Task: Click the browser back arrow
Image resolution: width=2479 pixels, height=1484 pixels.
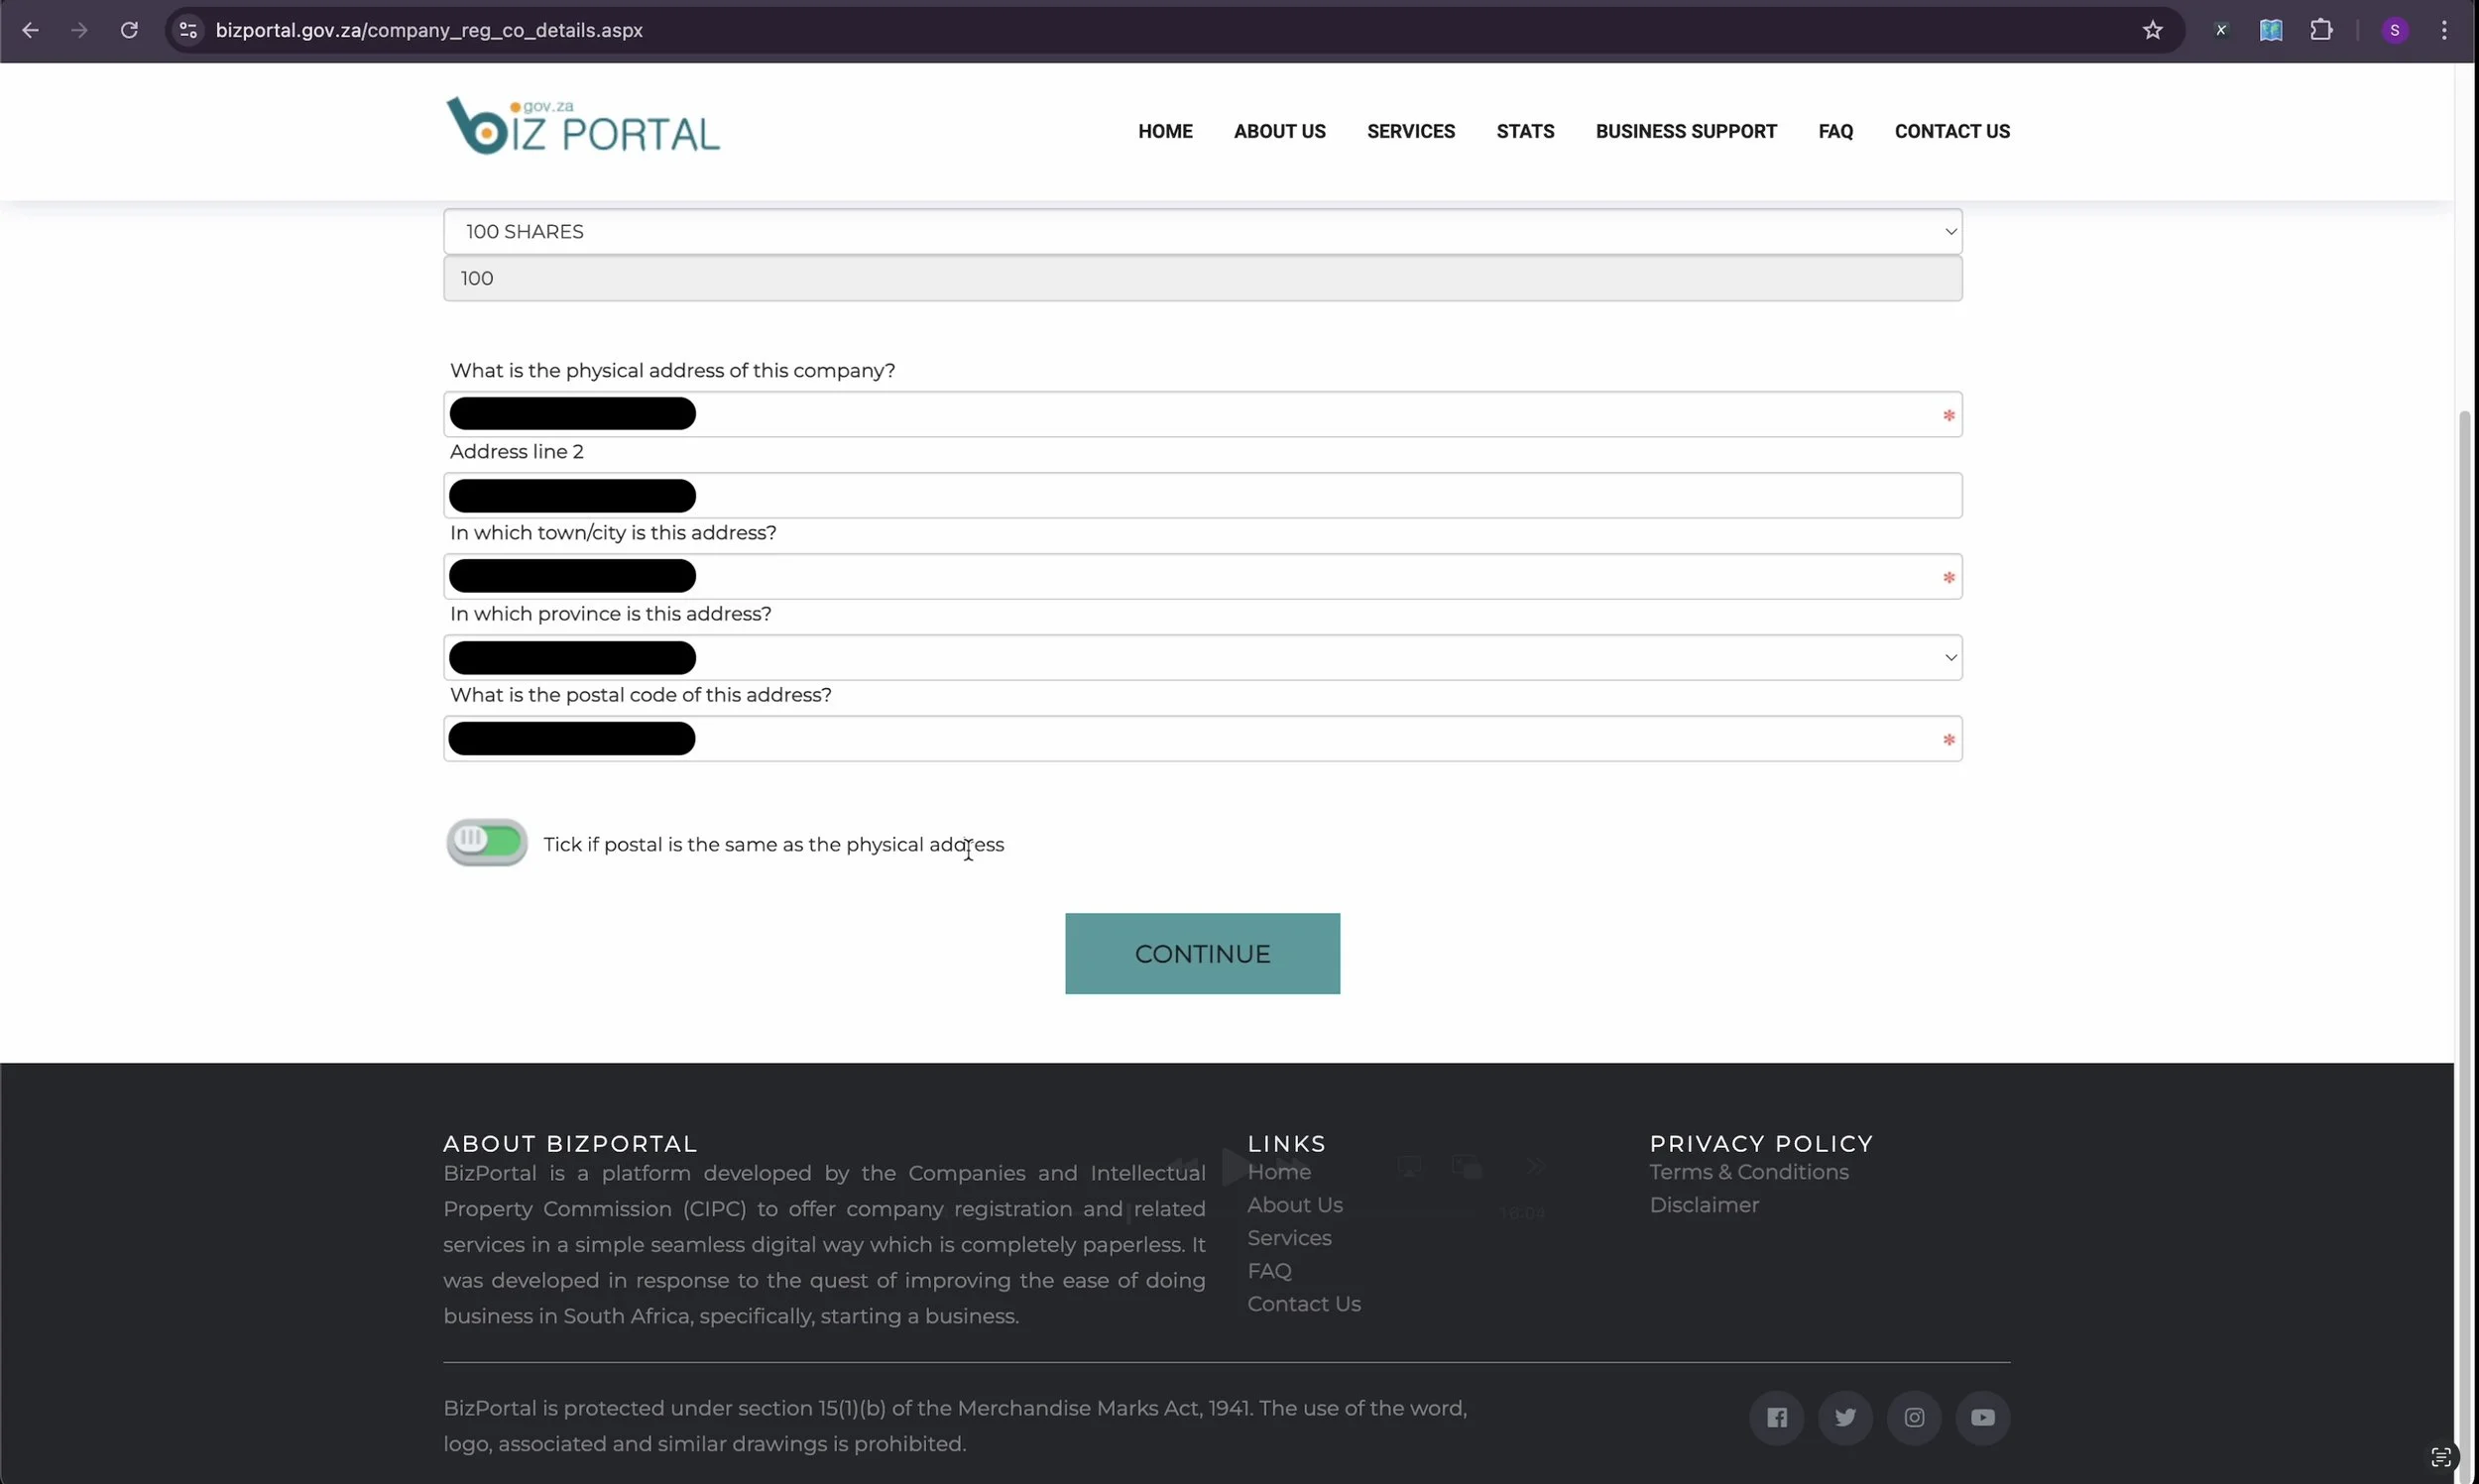Action: pos(30,30)
